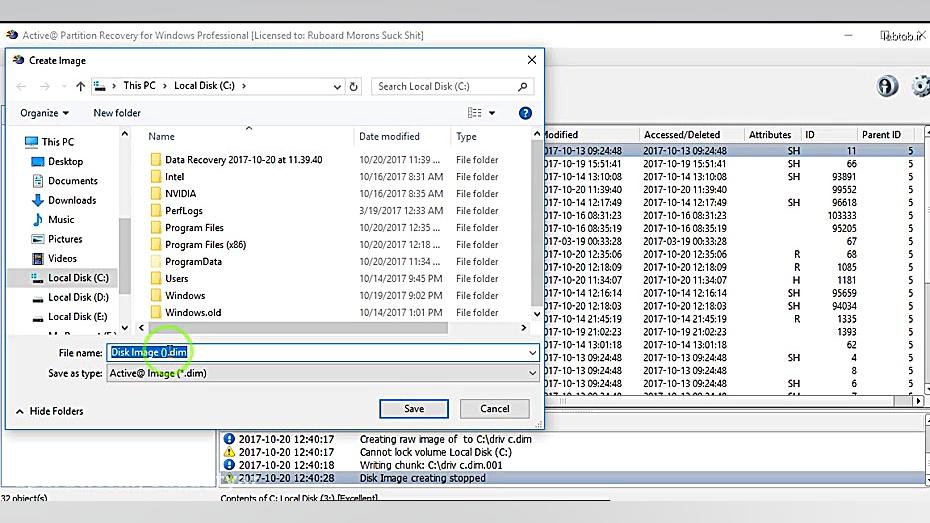Expand the address bar history dropdown
930x523 pixels.
(x=337, y=87)
